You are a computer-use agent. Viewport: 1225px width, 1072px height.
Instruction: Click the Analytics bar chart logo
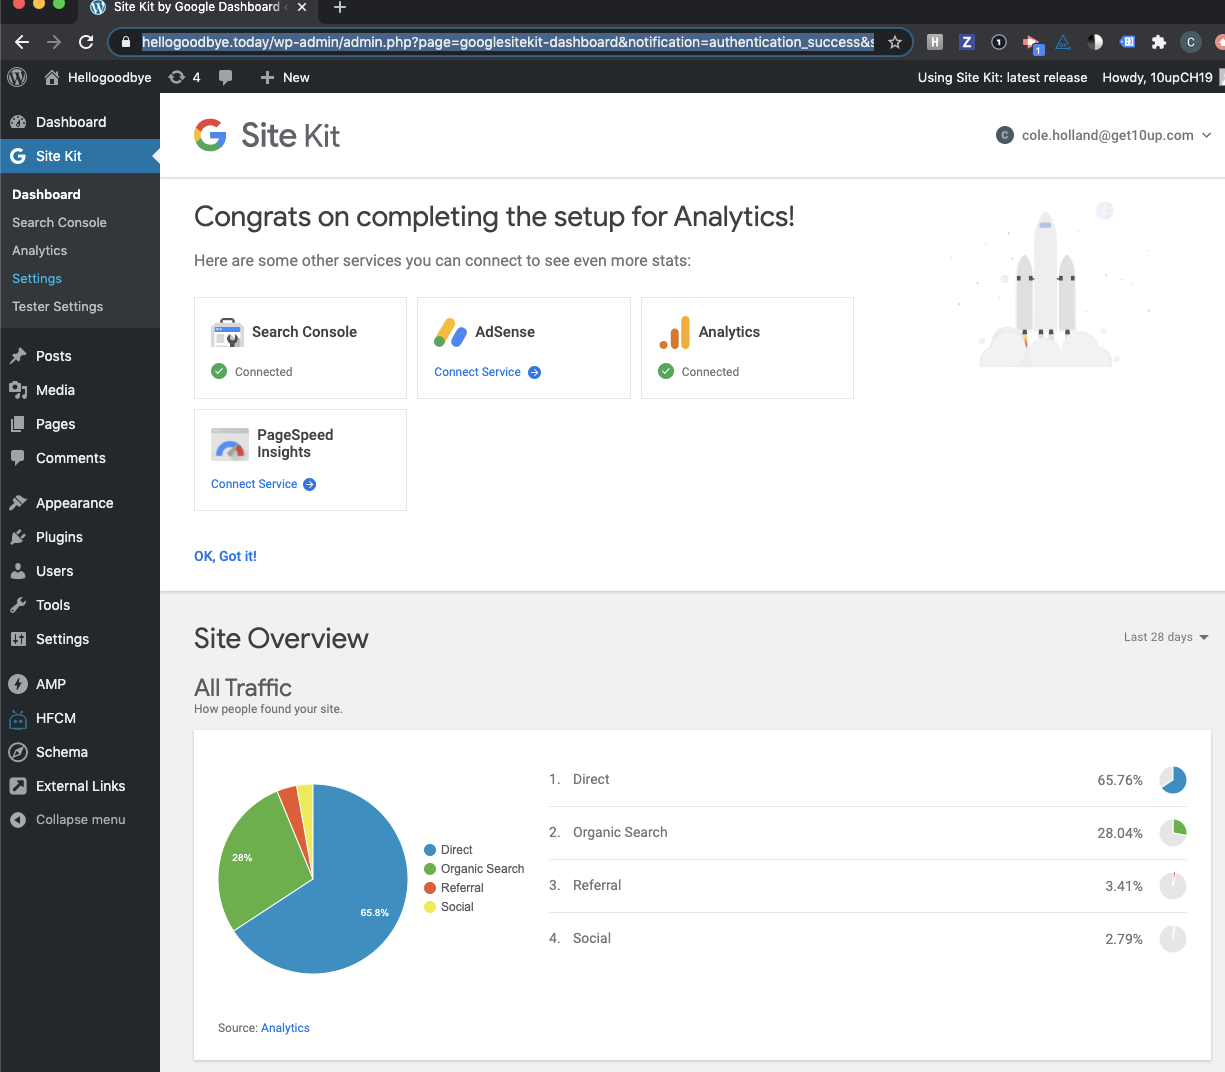tap(675, 332)
